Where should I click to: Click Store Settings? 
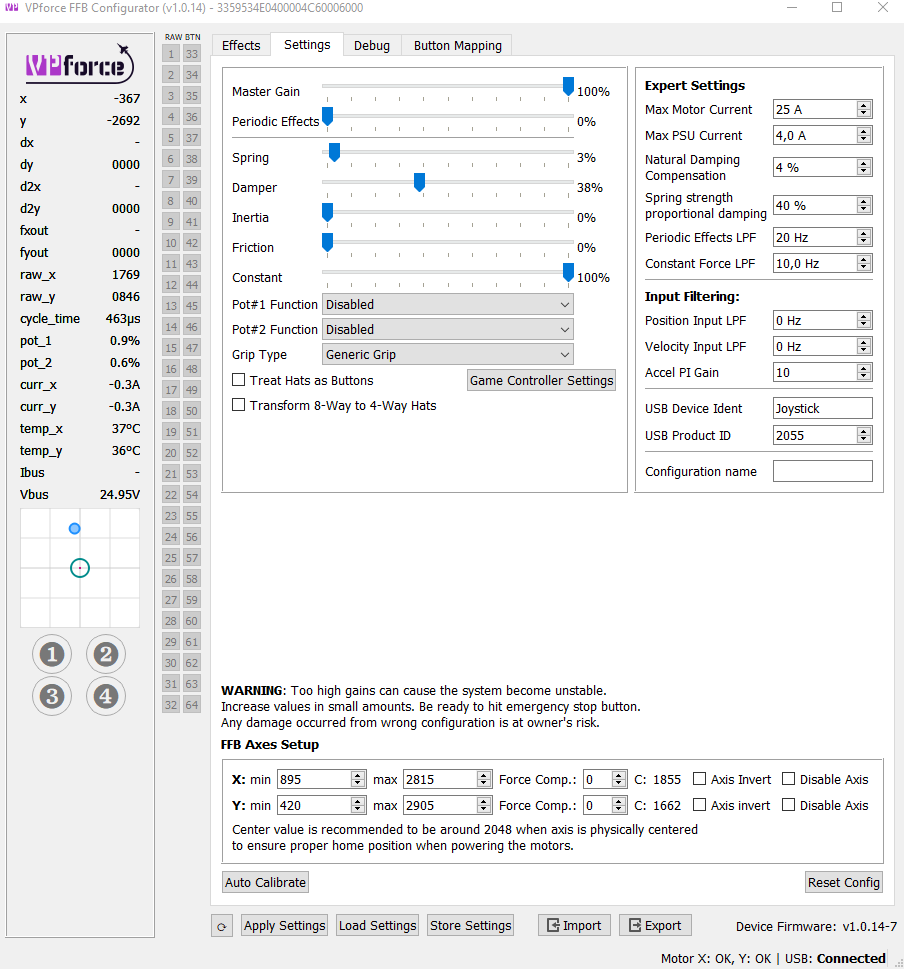point(470,926)
